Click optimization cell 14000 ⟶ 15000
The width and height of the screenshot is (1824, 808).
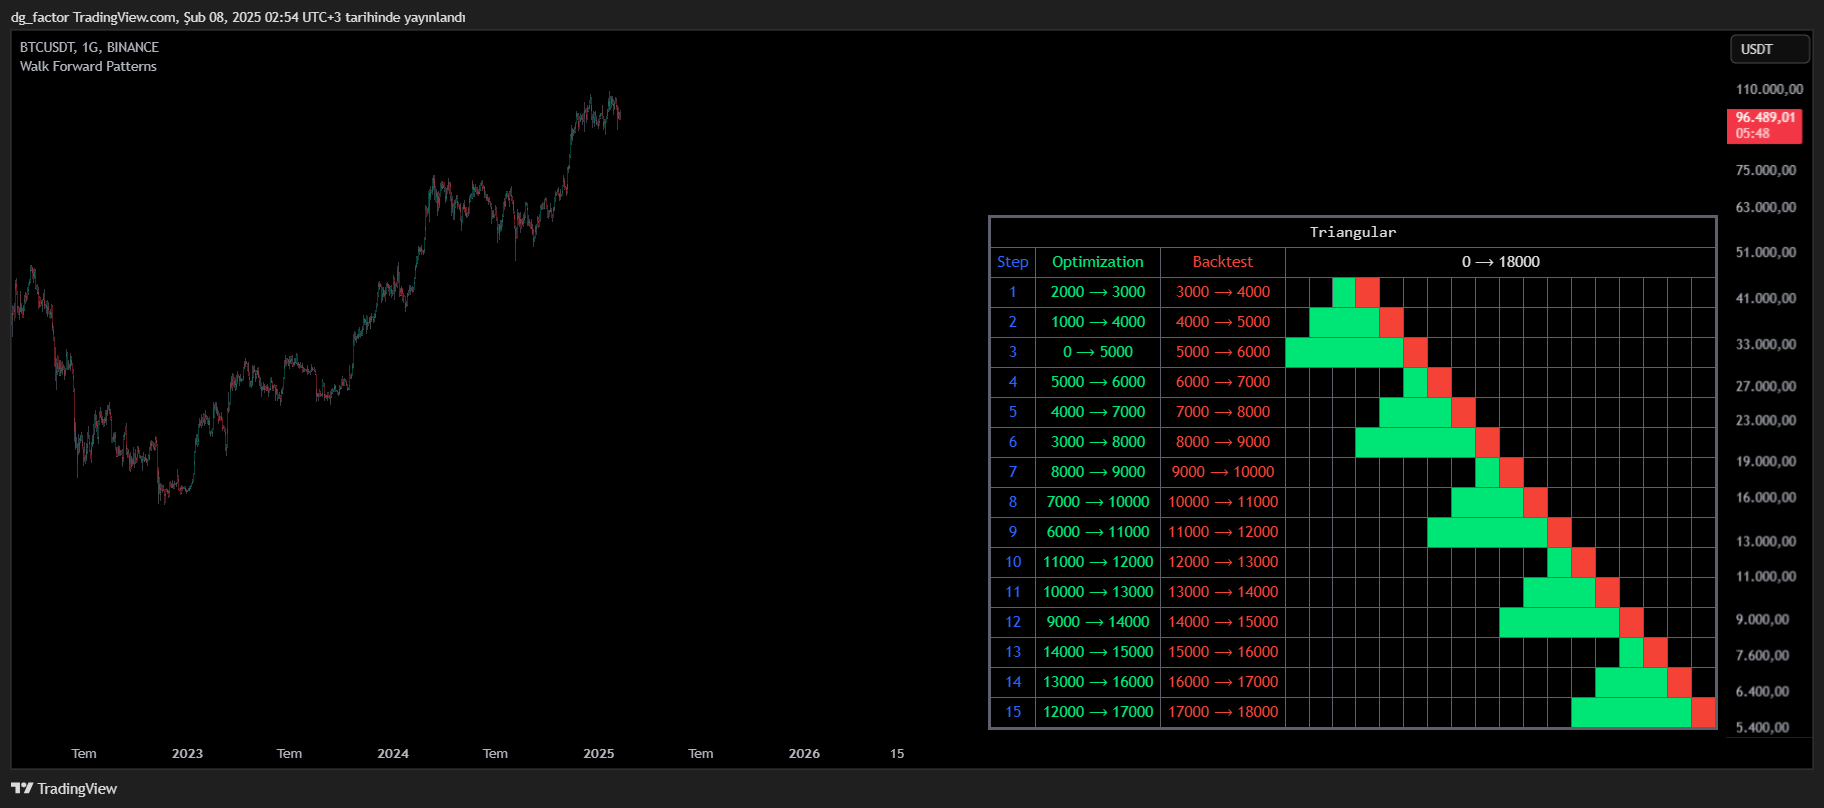[x=1098, y=652]
